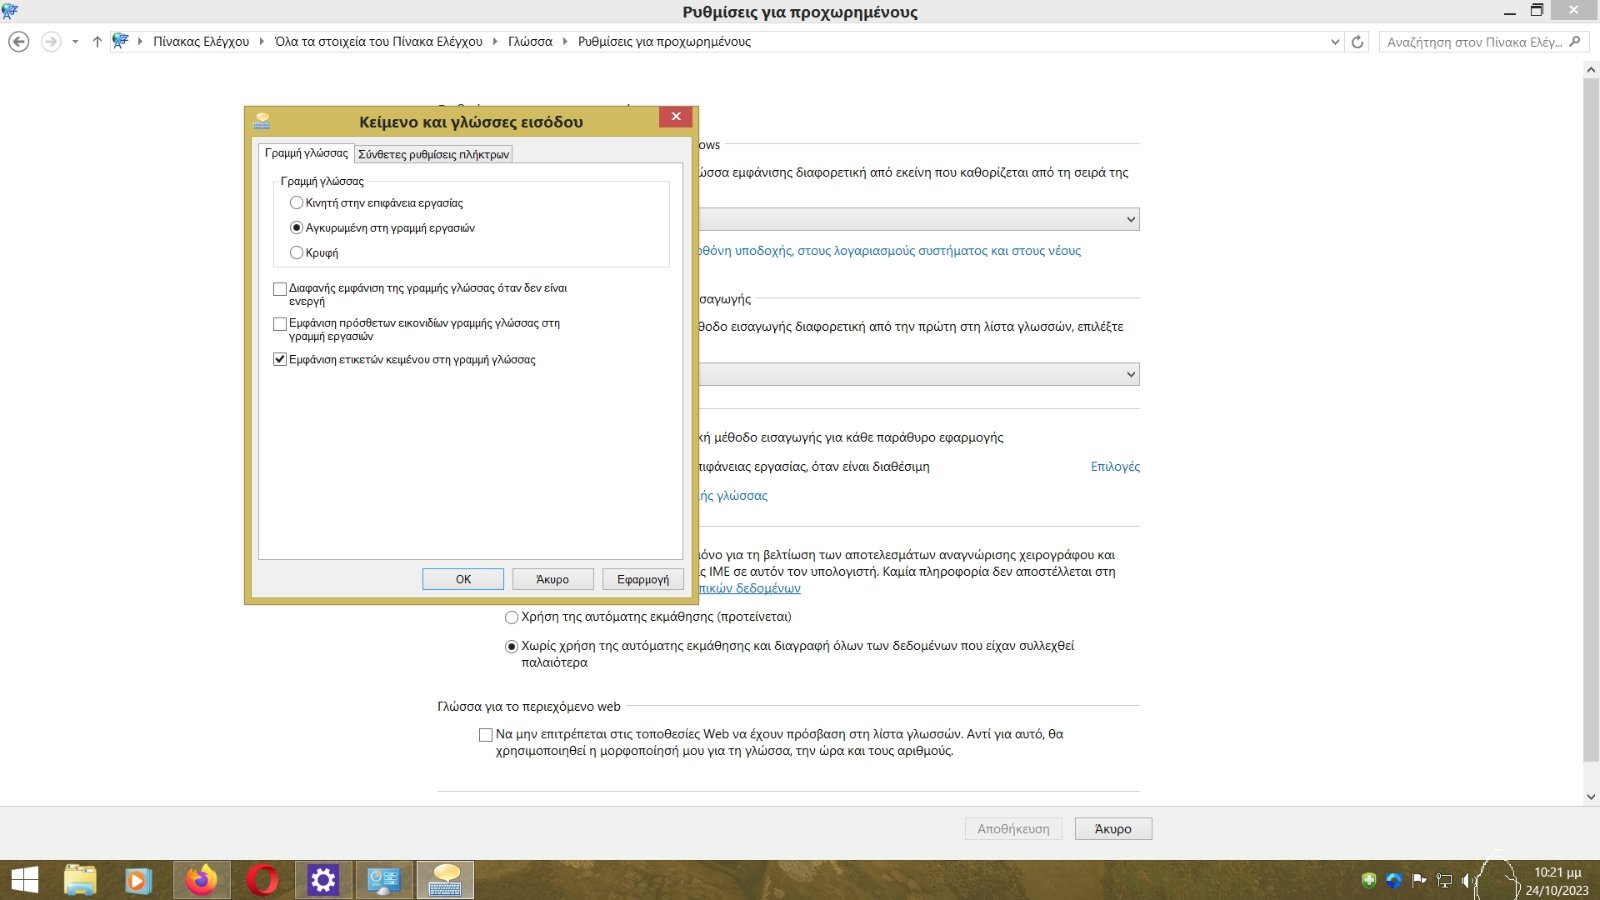Click the Control Panel icon in address bar
This screenshot has width=1600, height=900.
(121, 41)
